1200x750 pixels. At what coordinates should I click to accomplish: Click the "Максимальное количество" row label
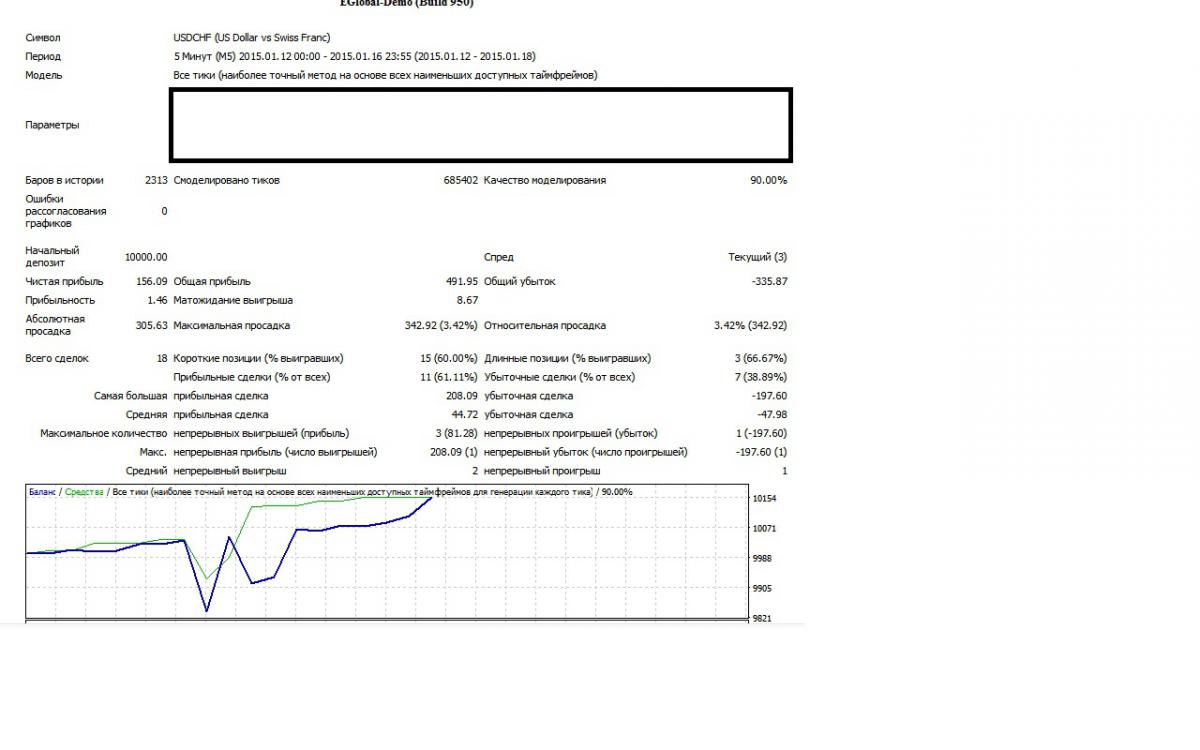[104, 433]
